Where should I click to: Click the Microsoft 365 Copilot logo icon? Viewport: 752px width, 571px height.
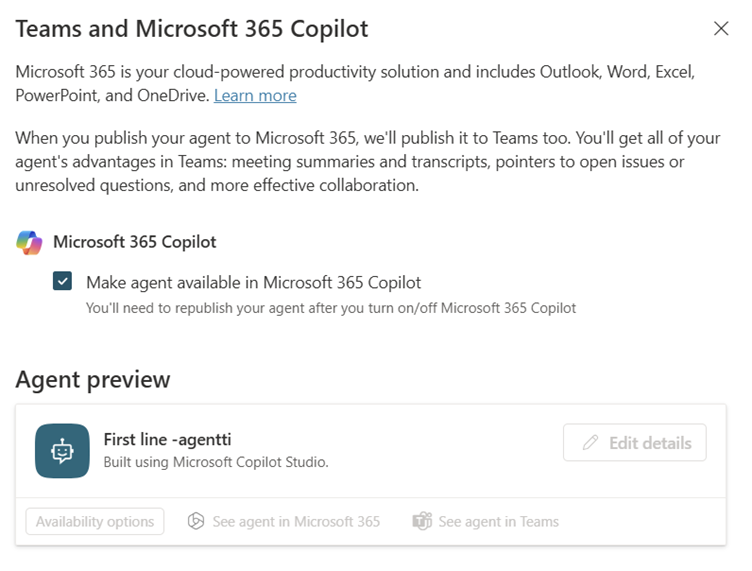[x=30, y=242]
